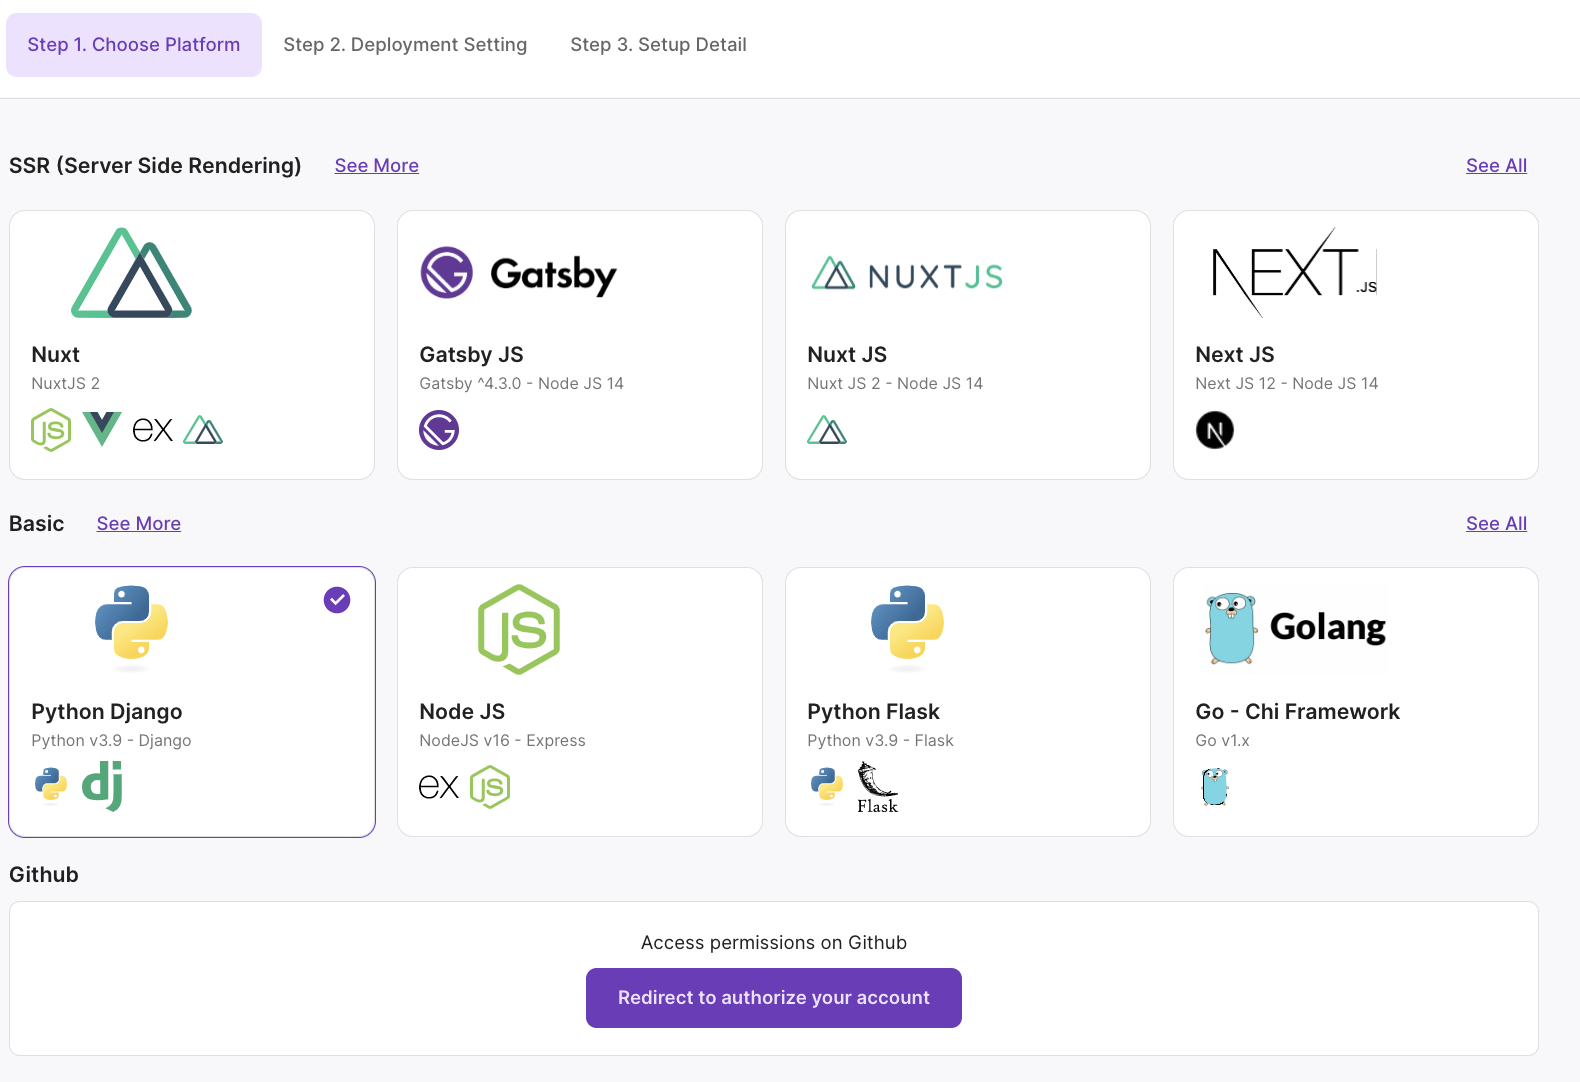Click the black round N badge under Next JS
The height and width of the screenshot is (1082, 1580).
1214,431
